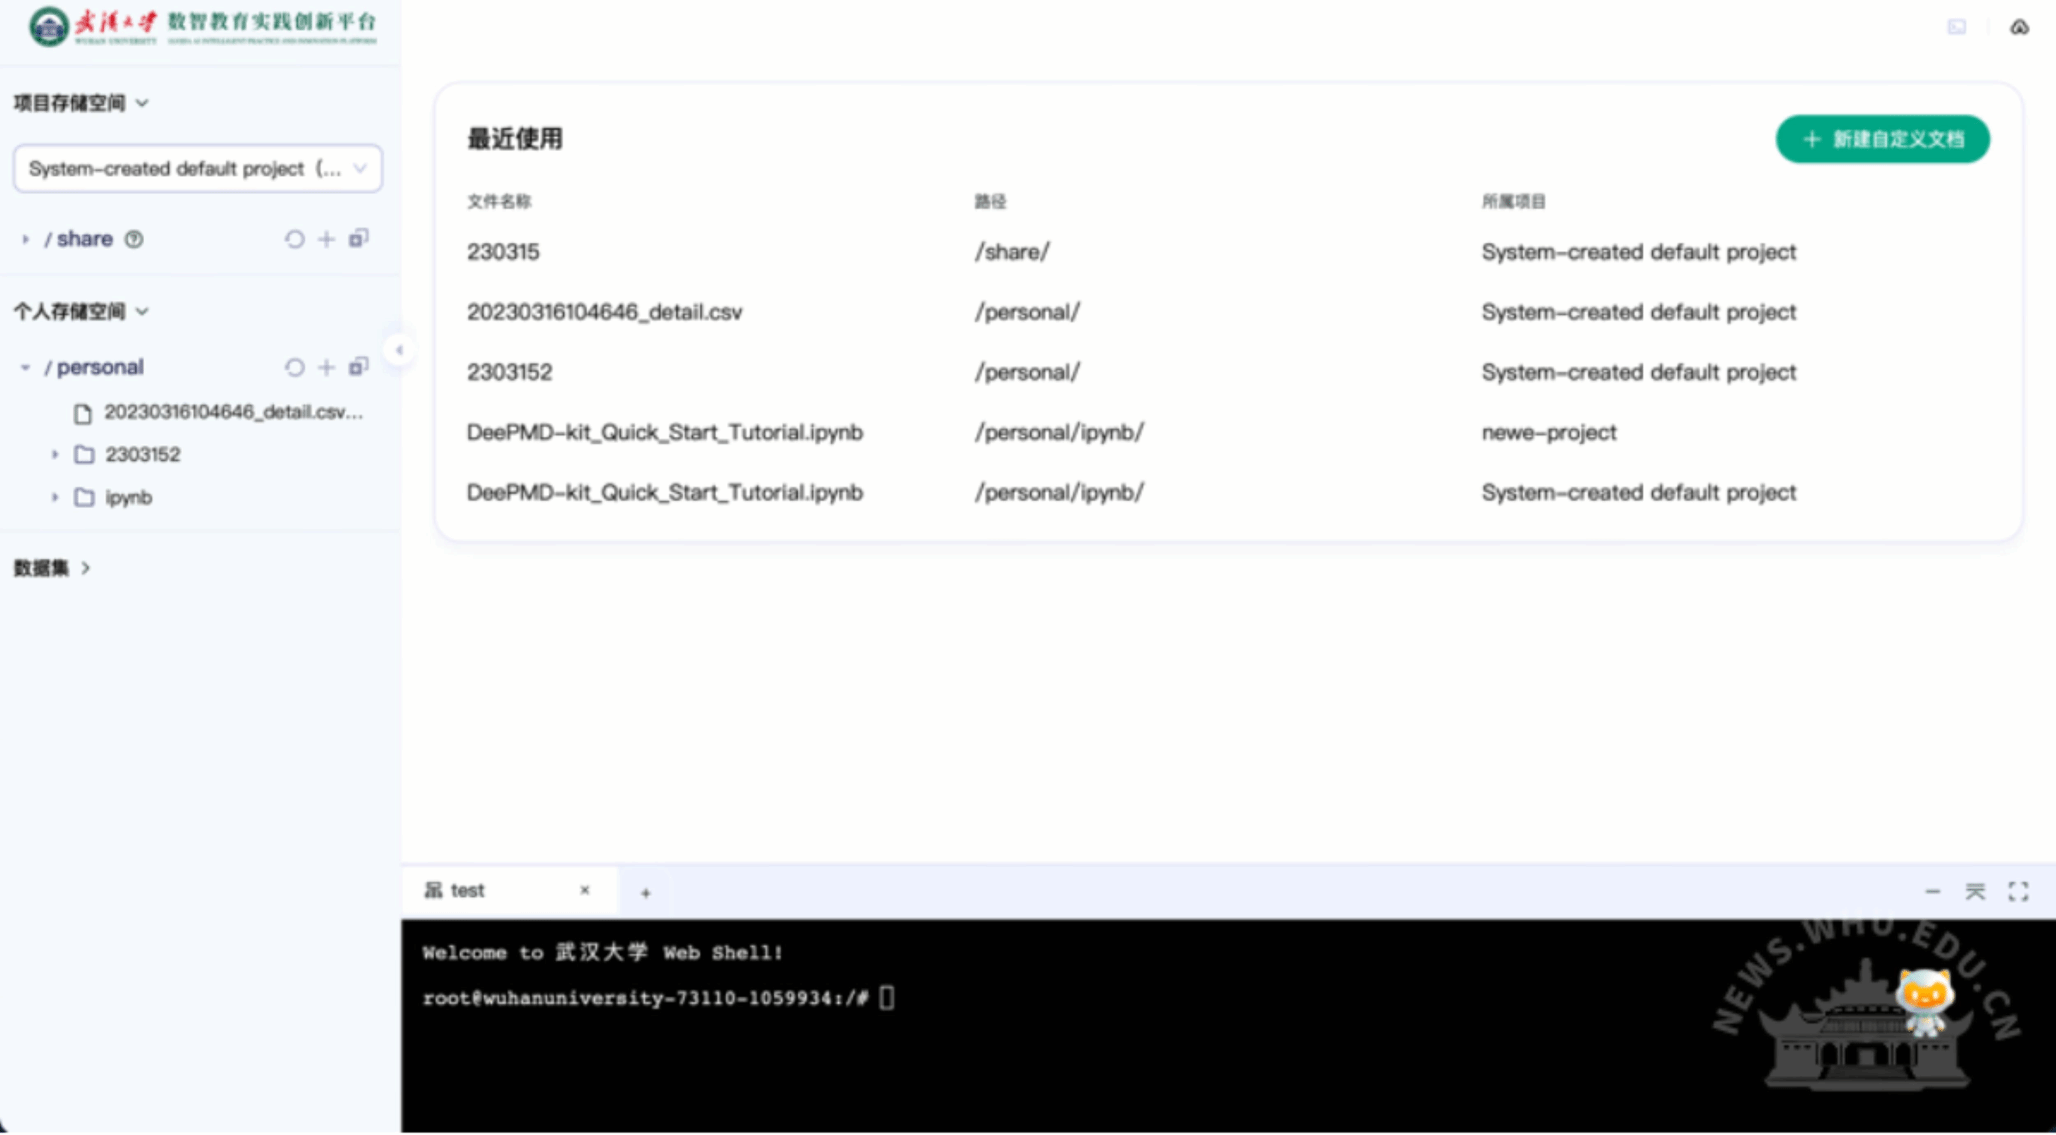Screen dimensions: 2056x1135
Task: Expand terminal to fullscreen
Action: 2018,891
